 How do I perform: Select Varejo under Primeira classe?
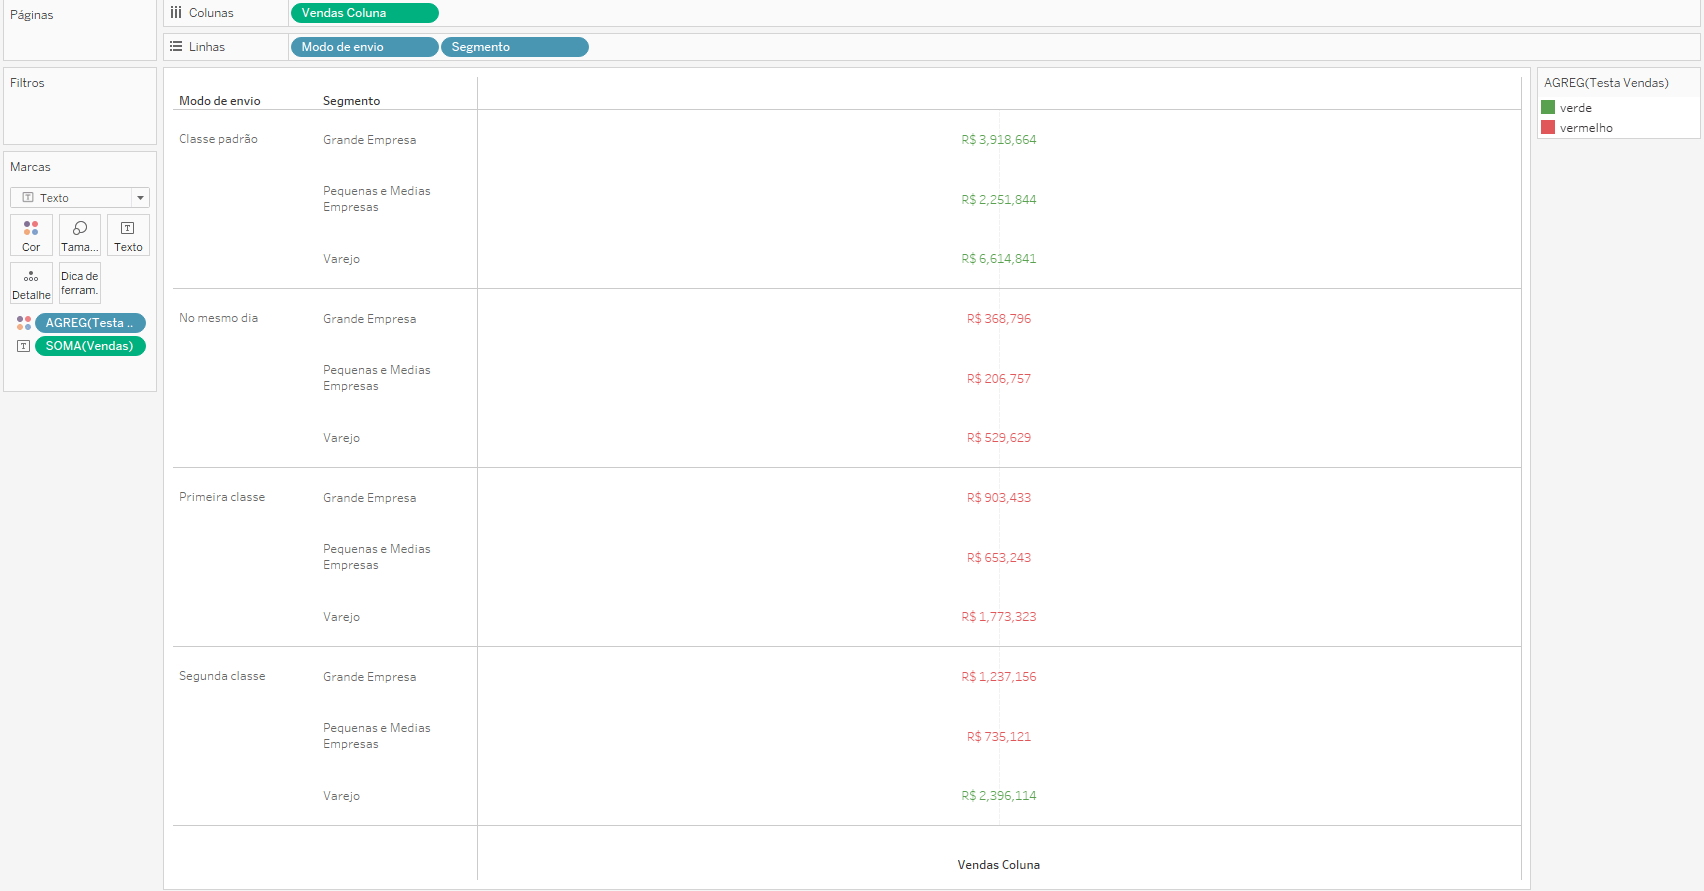[341, 617]
